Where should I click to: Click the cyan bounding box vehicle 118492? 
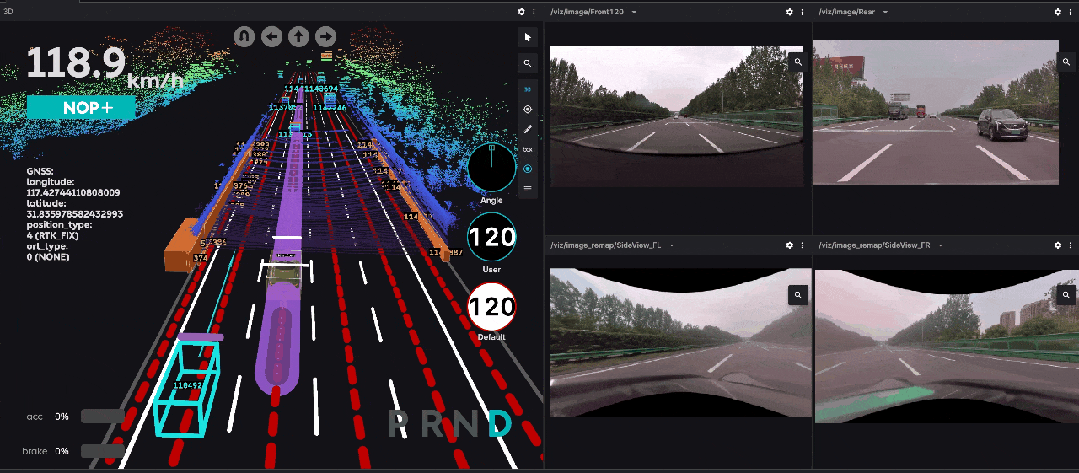point(186,389)
